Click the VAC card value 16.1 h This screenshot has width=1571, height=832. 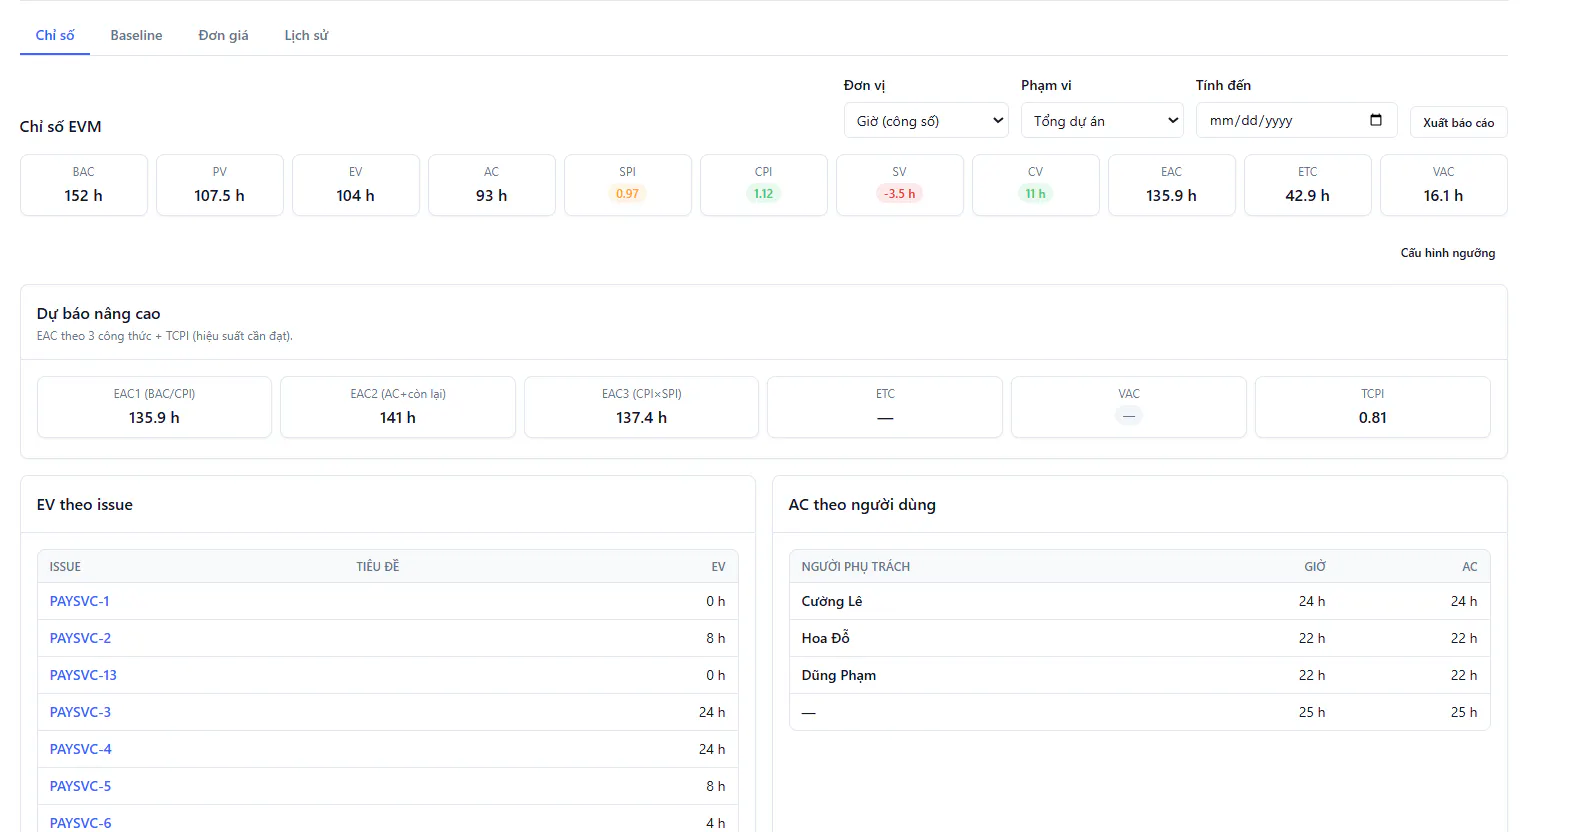(x=1443, y=196)
